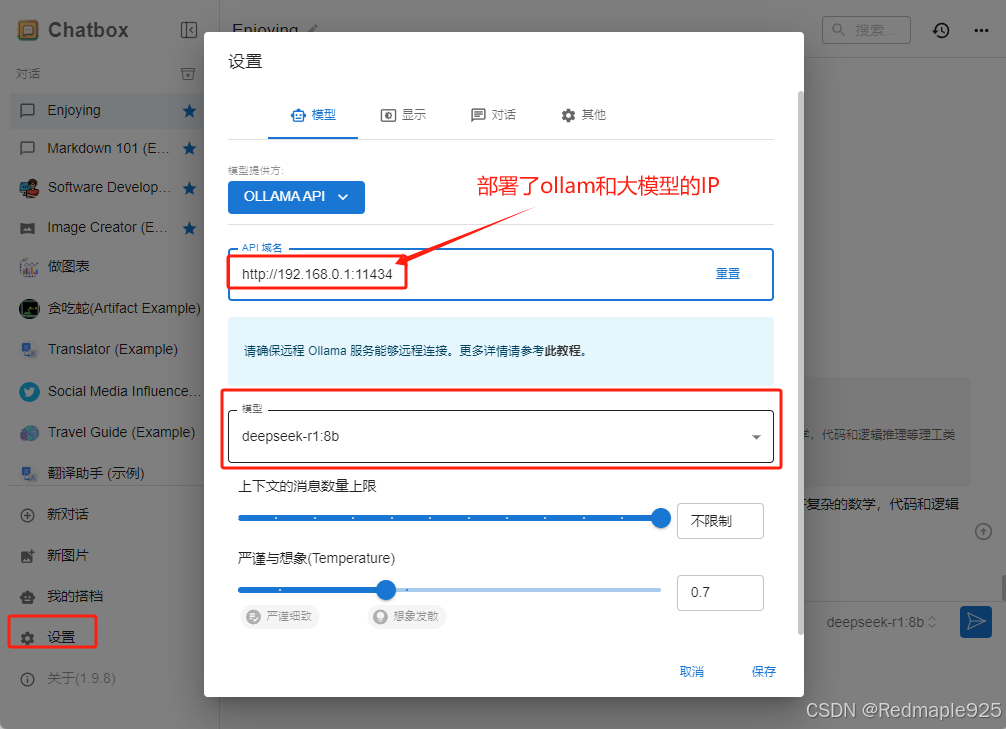Click the send message arrow button
This screenshot has width=1006, height=729.
976,622
